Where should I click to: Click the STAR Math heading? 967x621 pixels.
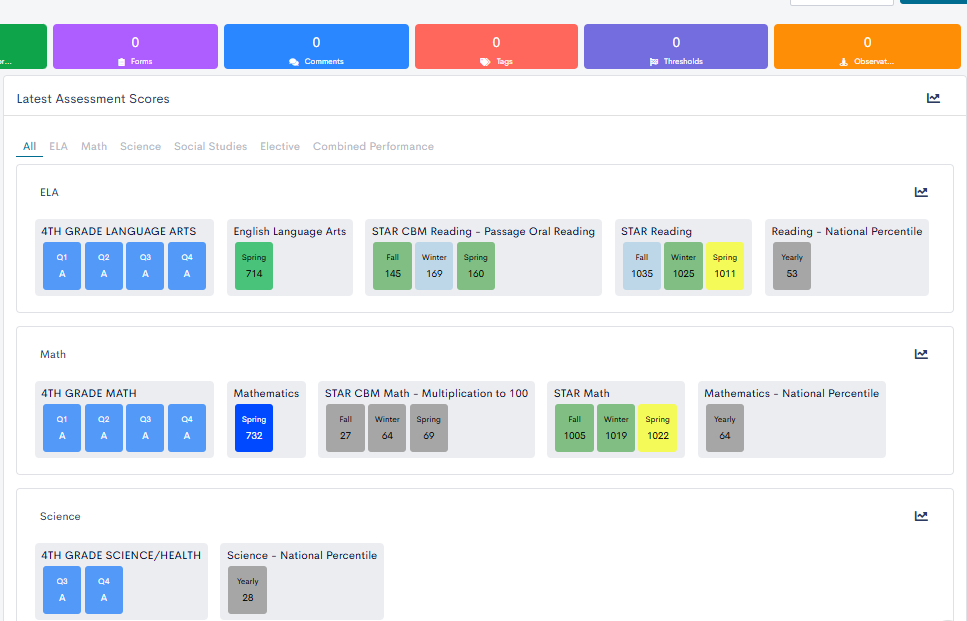[x=582, y=393]
